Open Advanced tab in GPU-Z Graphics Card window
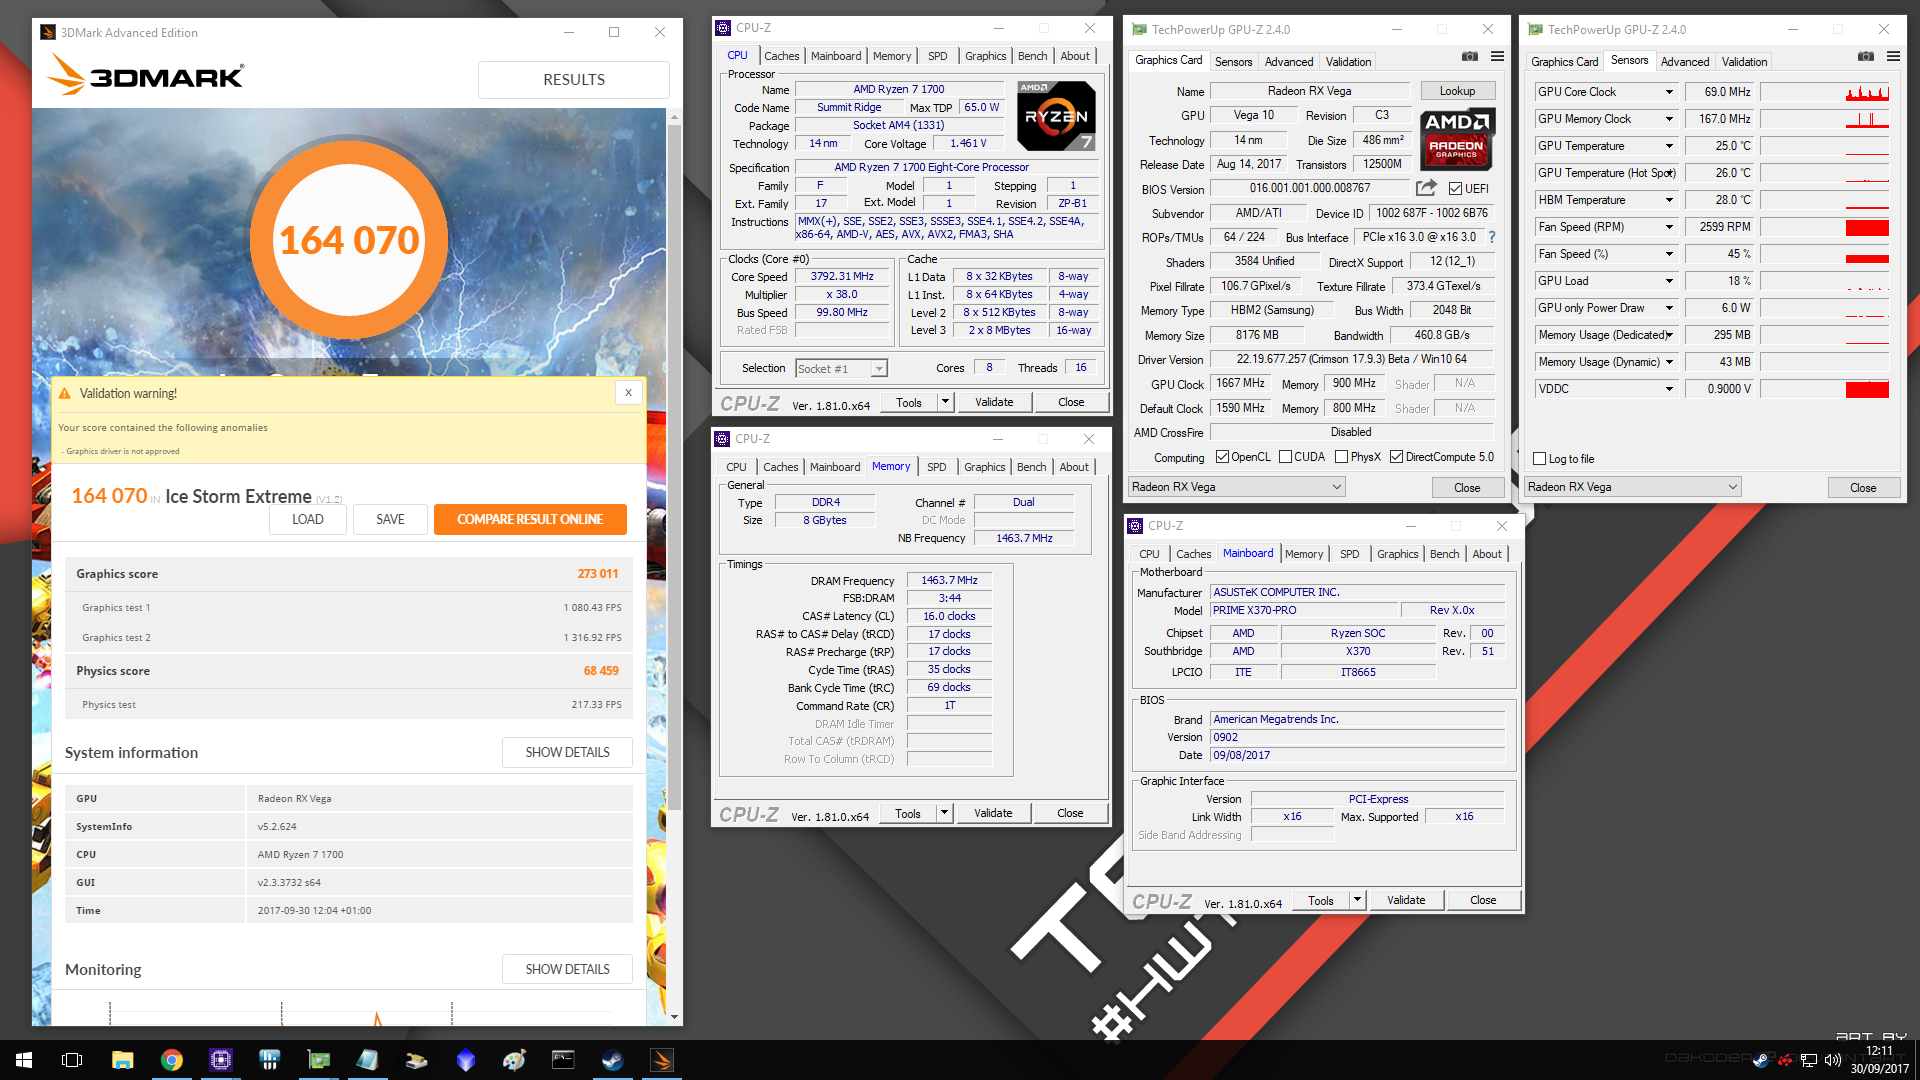Screen dimensions: 1920x1080 coord(1289,62)
